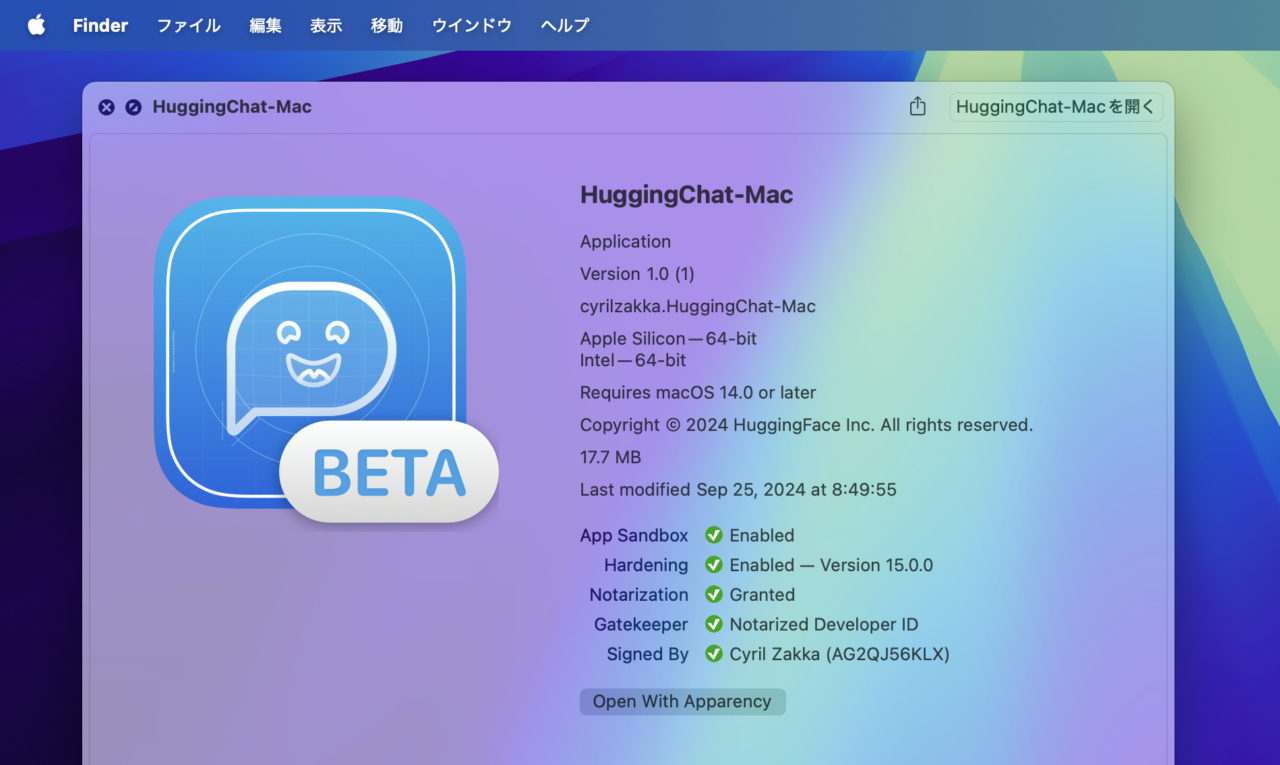This screenshot has height=765, width=1280.
Task: Click Requires macOS 14.0 or later text
Action: [698, 392]
